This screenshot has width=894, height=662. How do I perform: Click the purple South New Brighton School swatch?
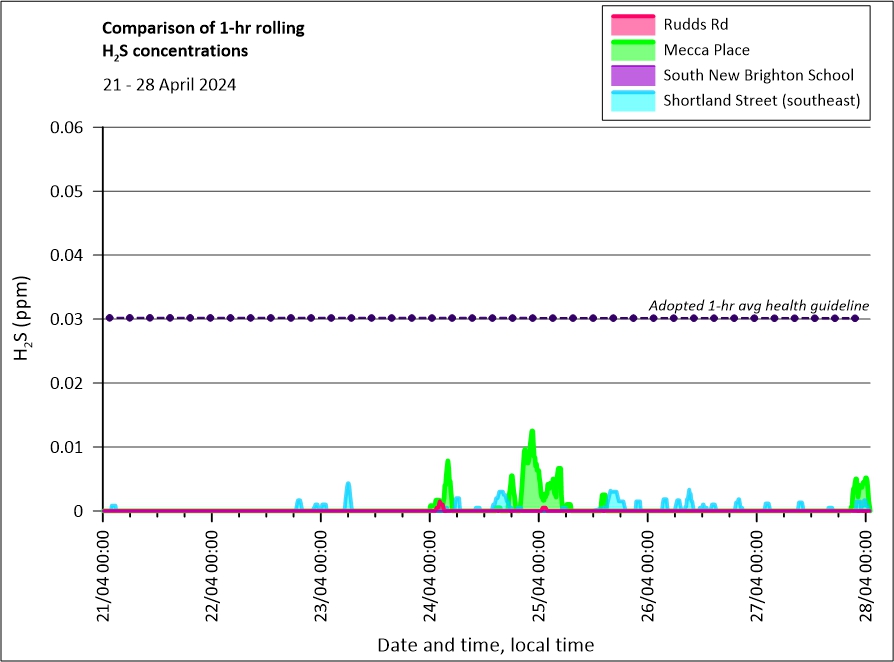pos(630,75)
